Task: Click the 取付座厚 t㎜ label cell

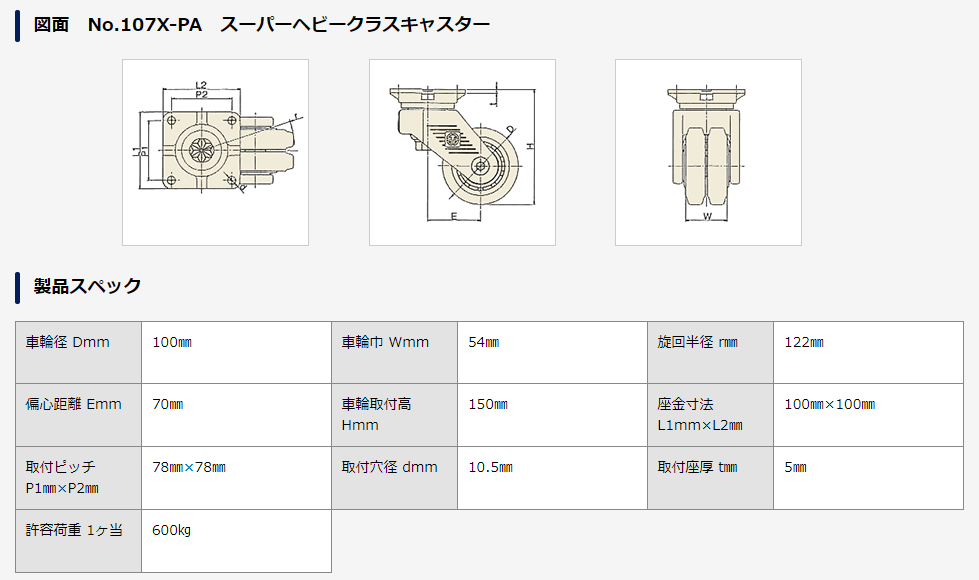Action: click(711, 478)
